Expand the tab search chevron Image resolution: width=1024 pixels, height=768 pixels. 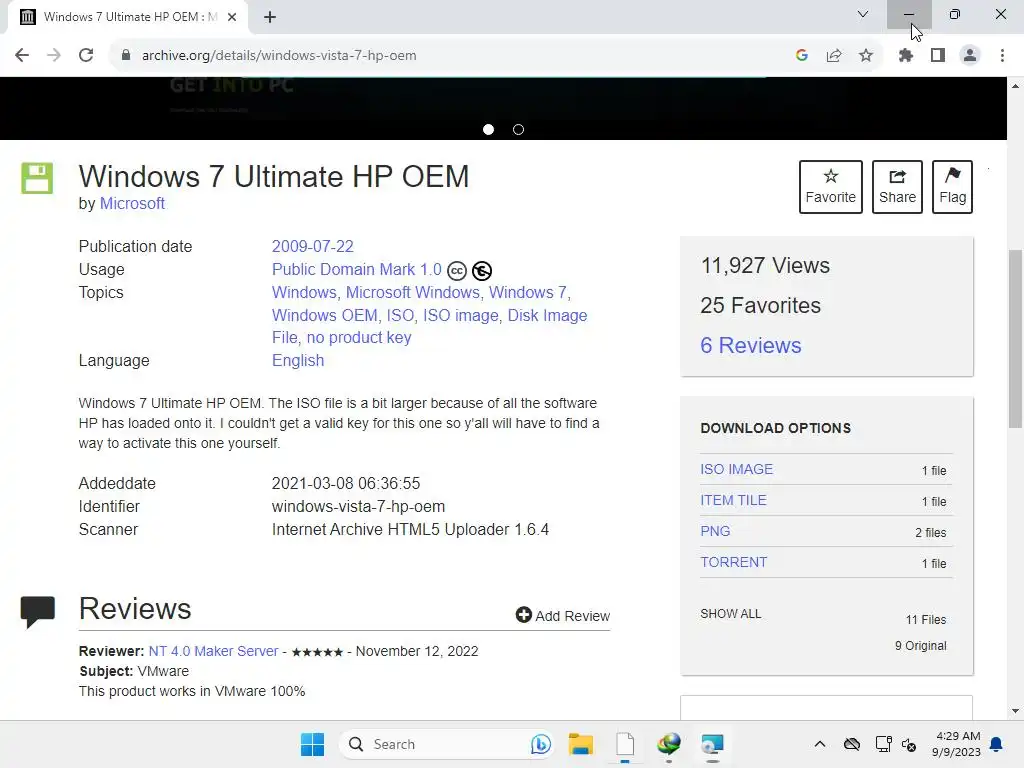click(x=863, y=14)
